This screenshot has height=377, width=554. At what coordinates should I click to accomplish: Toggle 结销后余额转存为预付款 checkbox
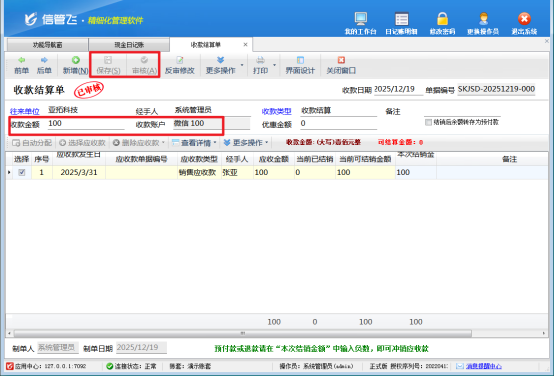point(429,122)
